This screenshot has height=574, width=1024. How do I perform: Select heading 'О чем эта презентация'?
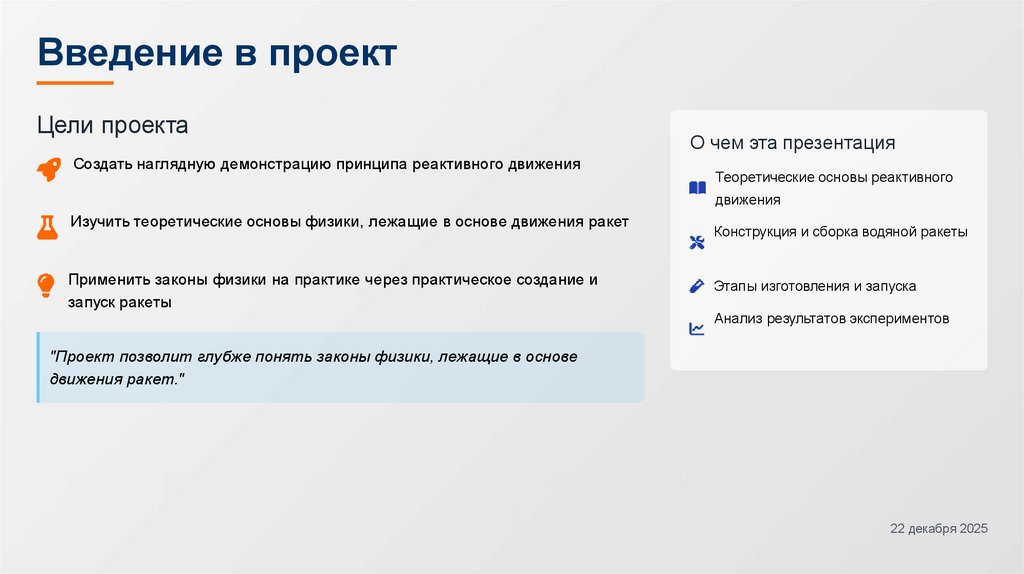click(792, 142)
